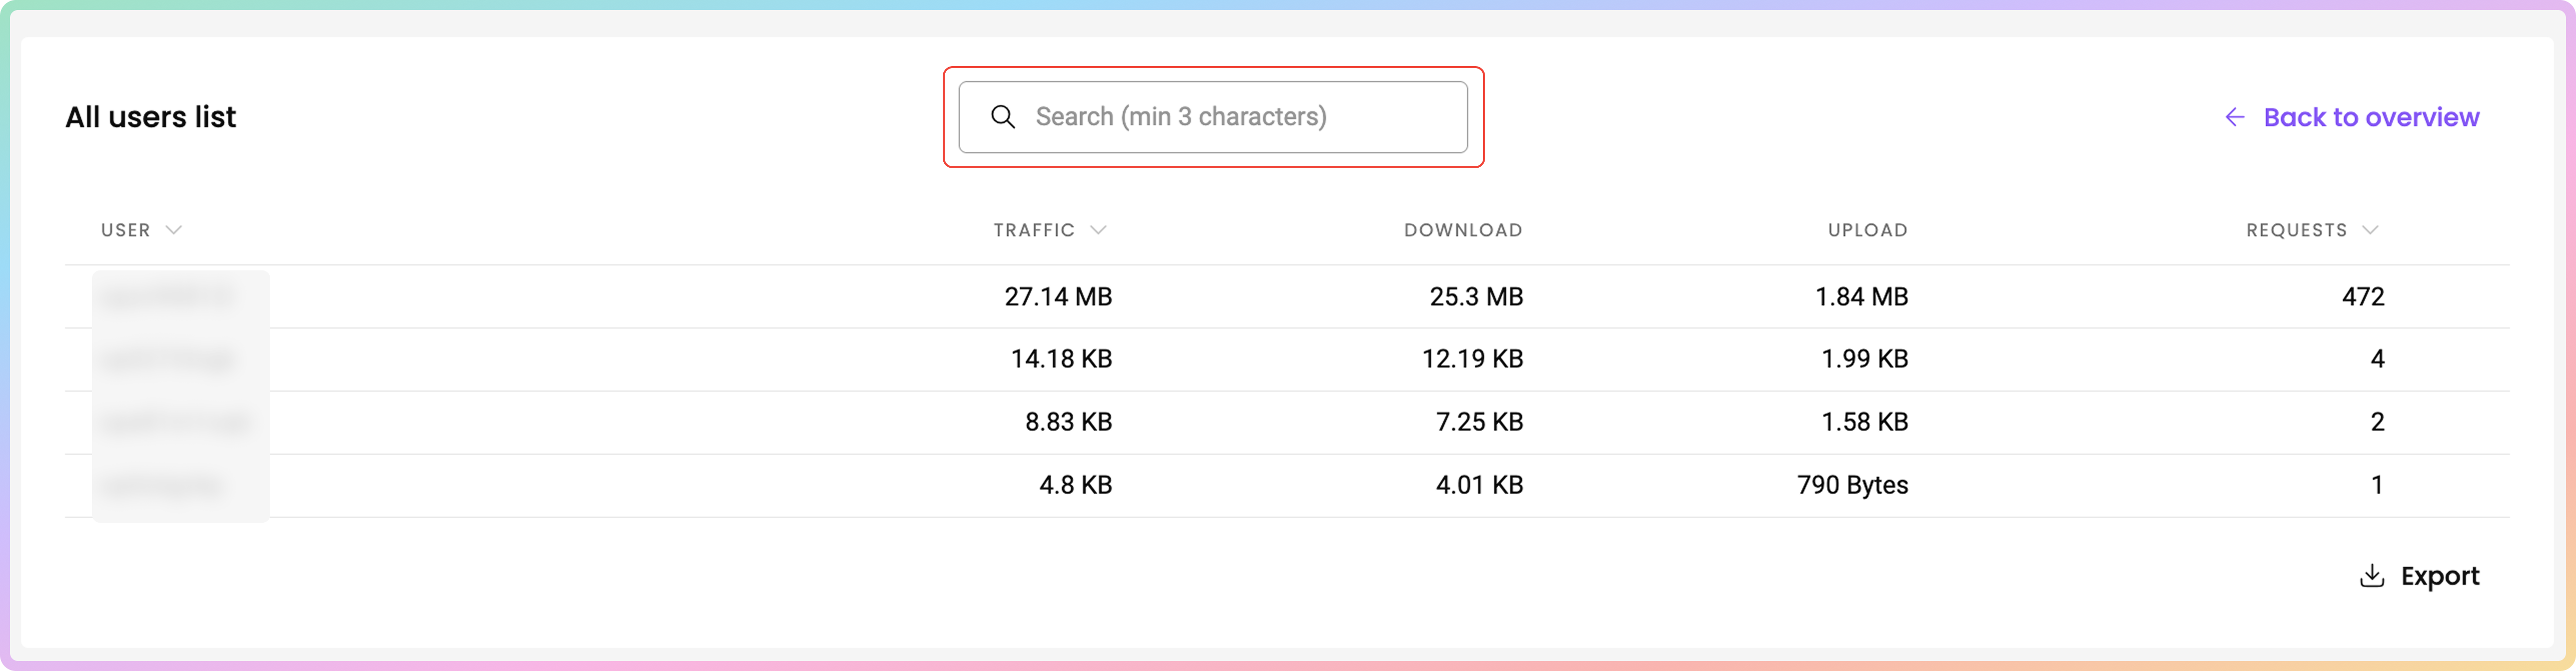2576x671 pixels.
Task: Toggle sort chevron next to TRAFFIC
Action: point(1098,230)
